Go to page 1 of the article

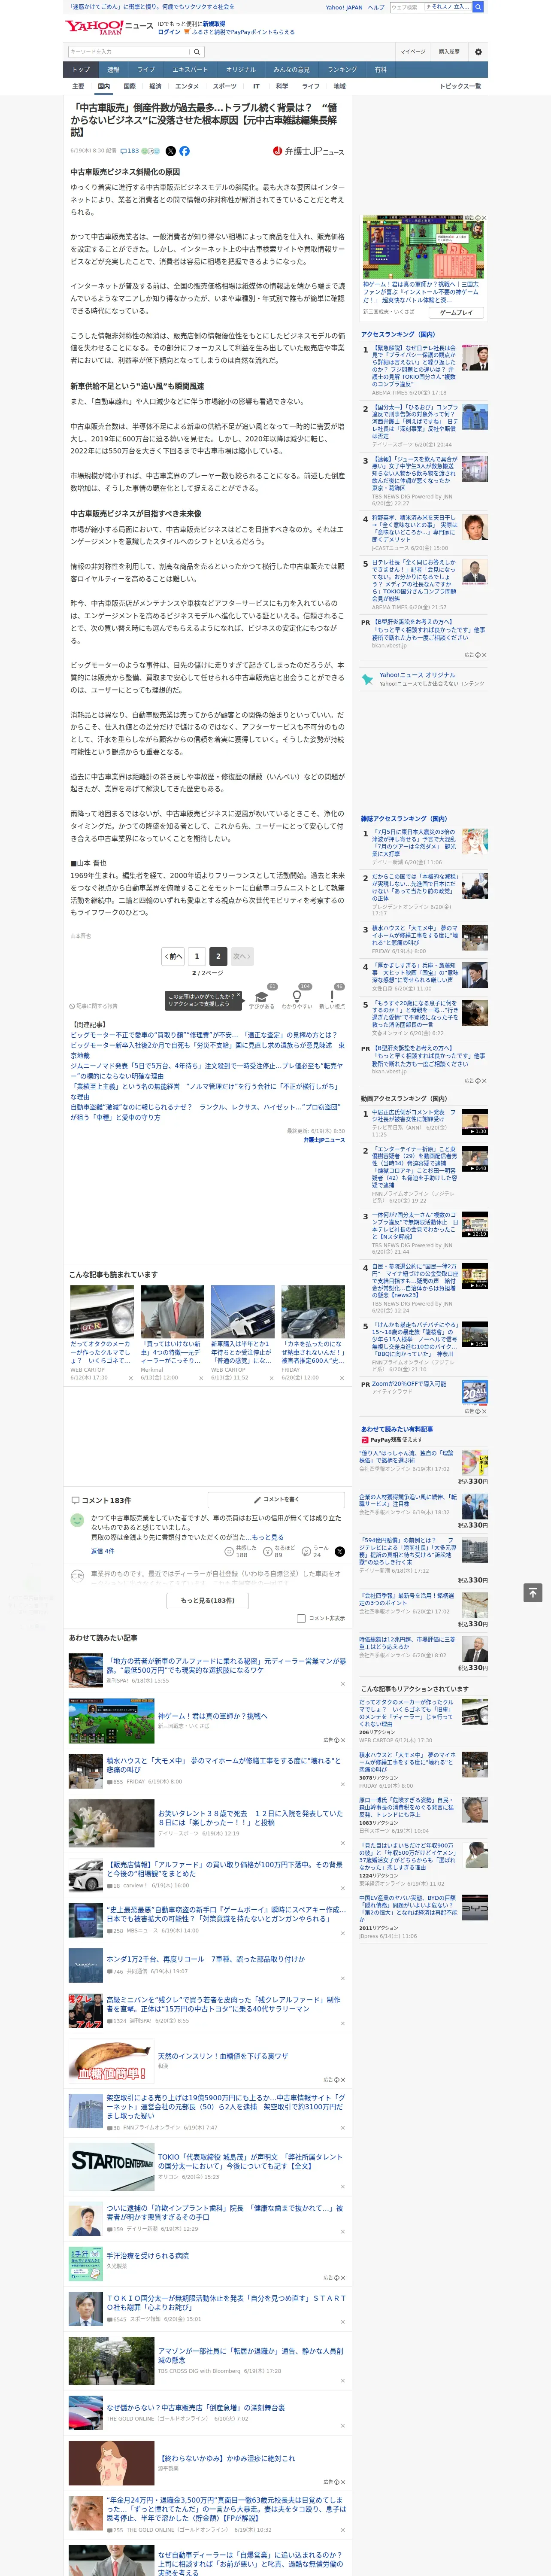[x=197, y=956]
